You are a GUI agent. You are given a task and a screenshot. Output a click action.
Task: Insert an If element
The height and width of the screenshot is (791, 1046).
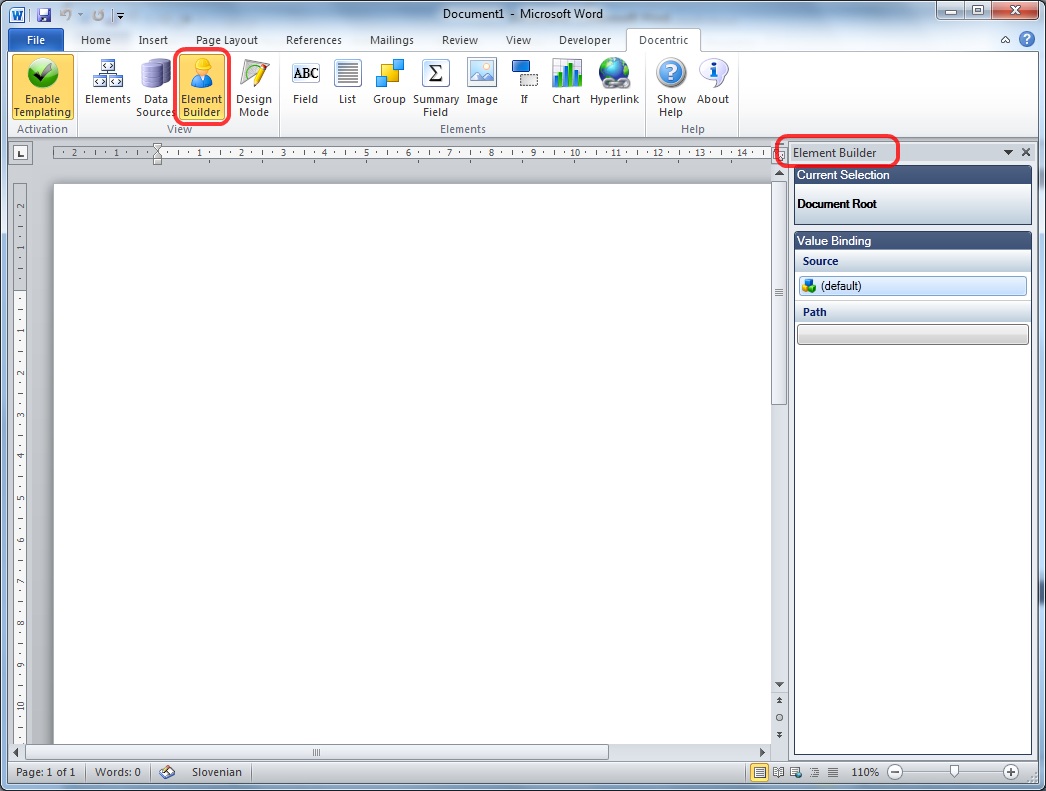click(524, 83)
